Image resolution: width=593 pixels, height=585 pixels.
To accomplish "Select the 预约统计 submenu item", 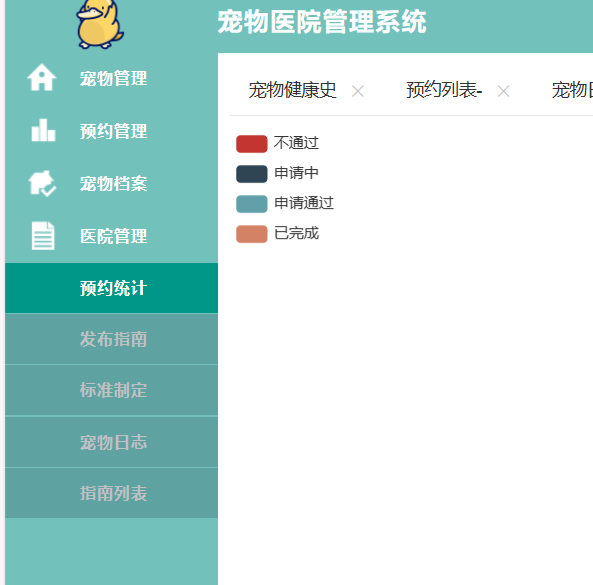I will click(112, 288).
